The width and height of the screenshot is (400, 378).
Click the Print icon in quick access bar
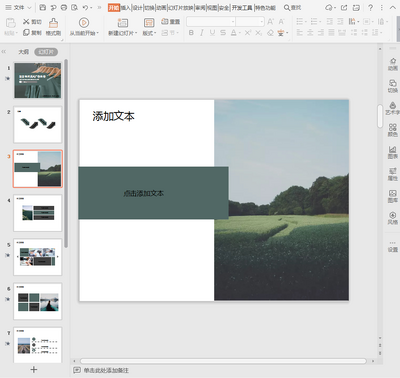64,7
